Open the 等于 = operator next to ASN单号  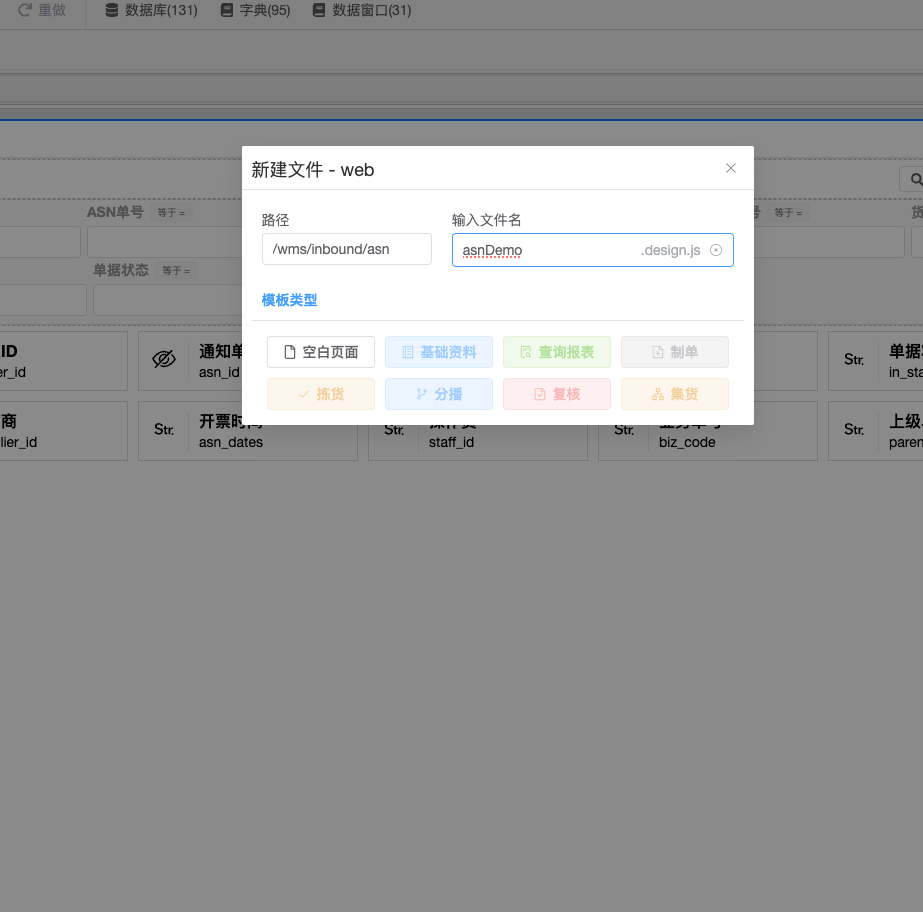pyautogui.click(x=171, y=213)
